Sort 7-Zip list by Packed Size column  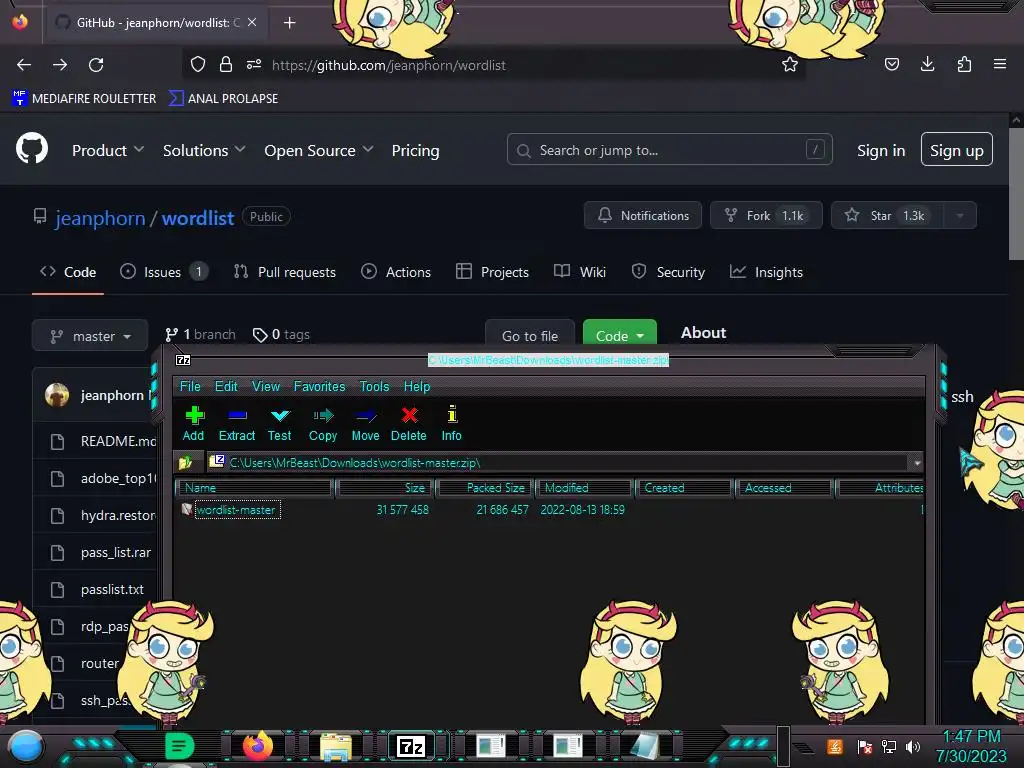[486, 488]
